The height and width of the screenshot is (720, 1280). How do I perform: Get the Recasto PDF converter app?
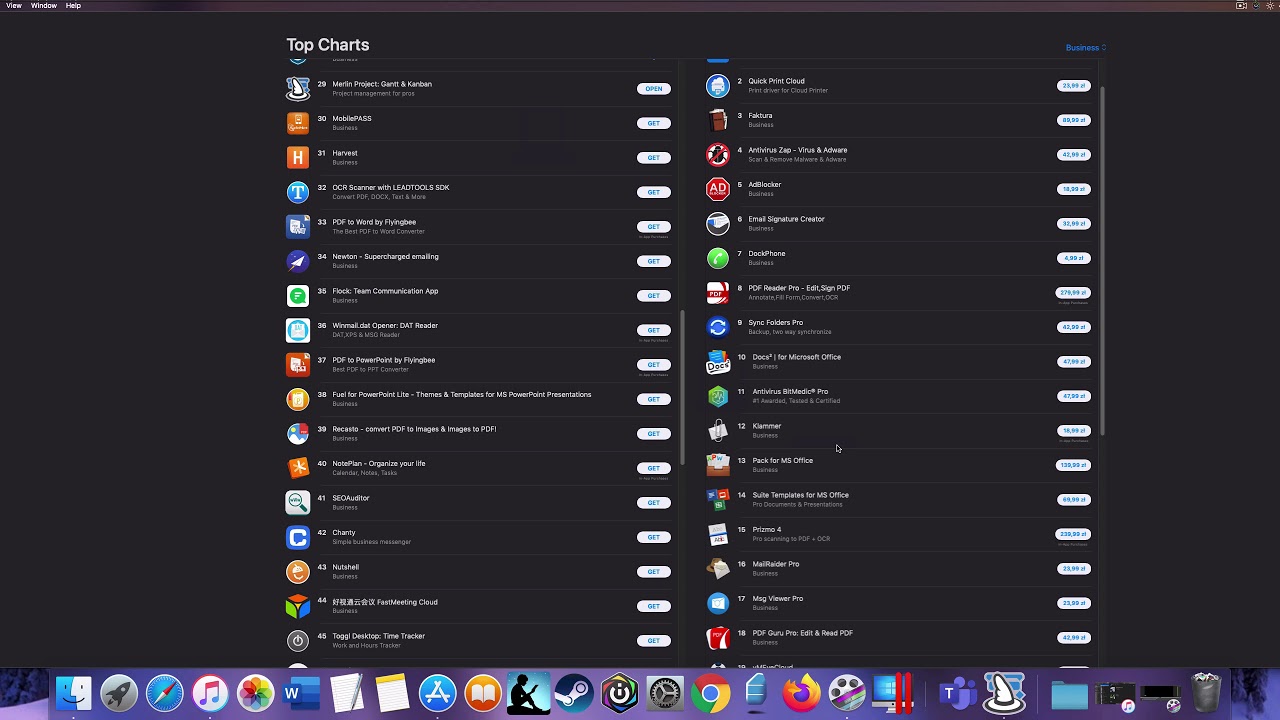click(x=653, y=434)
